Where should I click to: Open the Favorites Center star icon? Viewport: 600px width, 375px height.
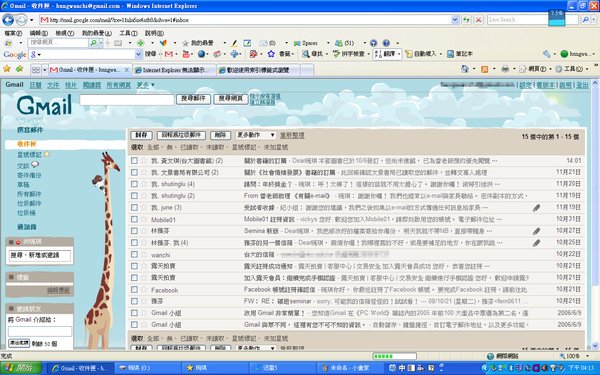(7, 69)
